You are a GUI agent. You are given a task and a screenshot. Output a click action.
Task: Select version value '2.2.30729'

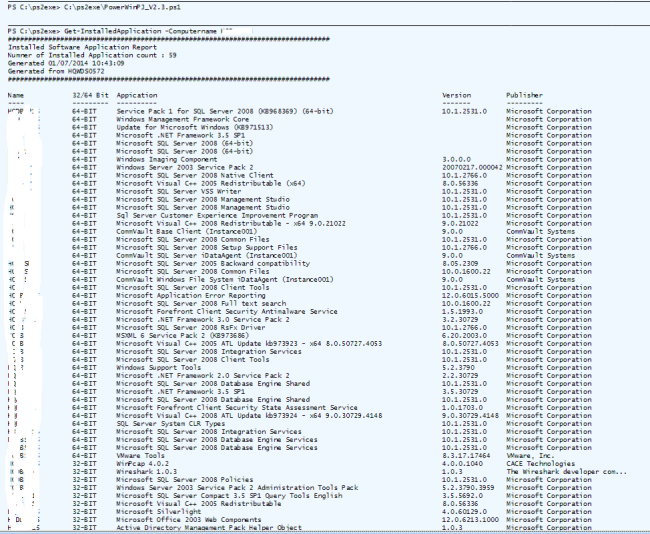(460, 376)
